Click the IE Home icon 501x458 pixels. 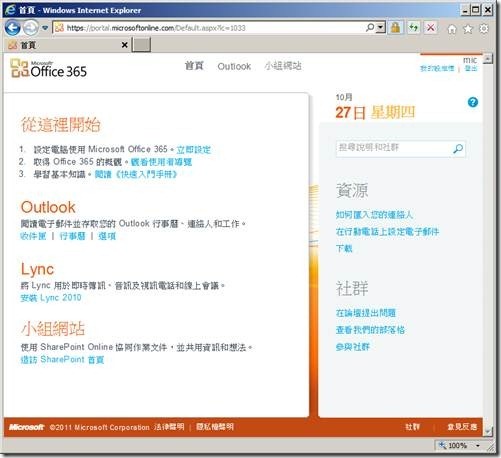[x=452, y=29]
